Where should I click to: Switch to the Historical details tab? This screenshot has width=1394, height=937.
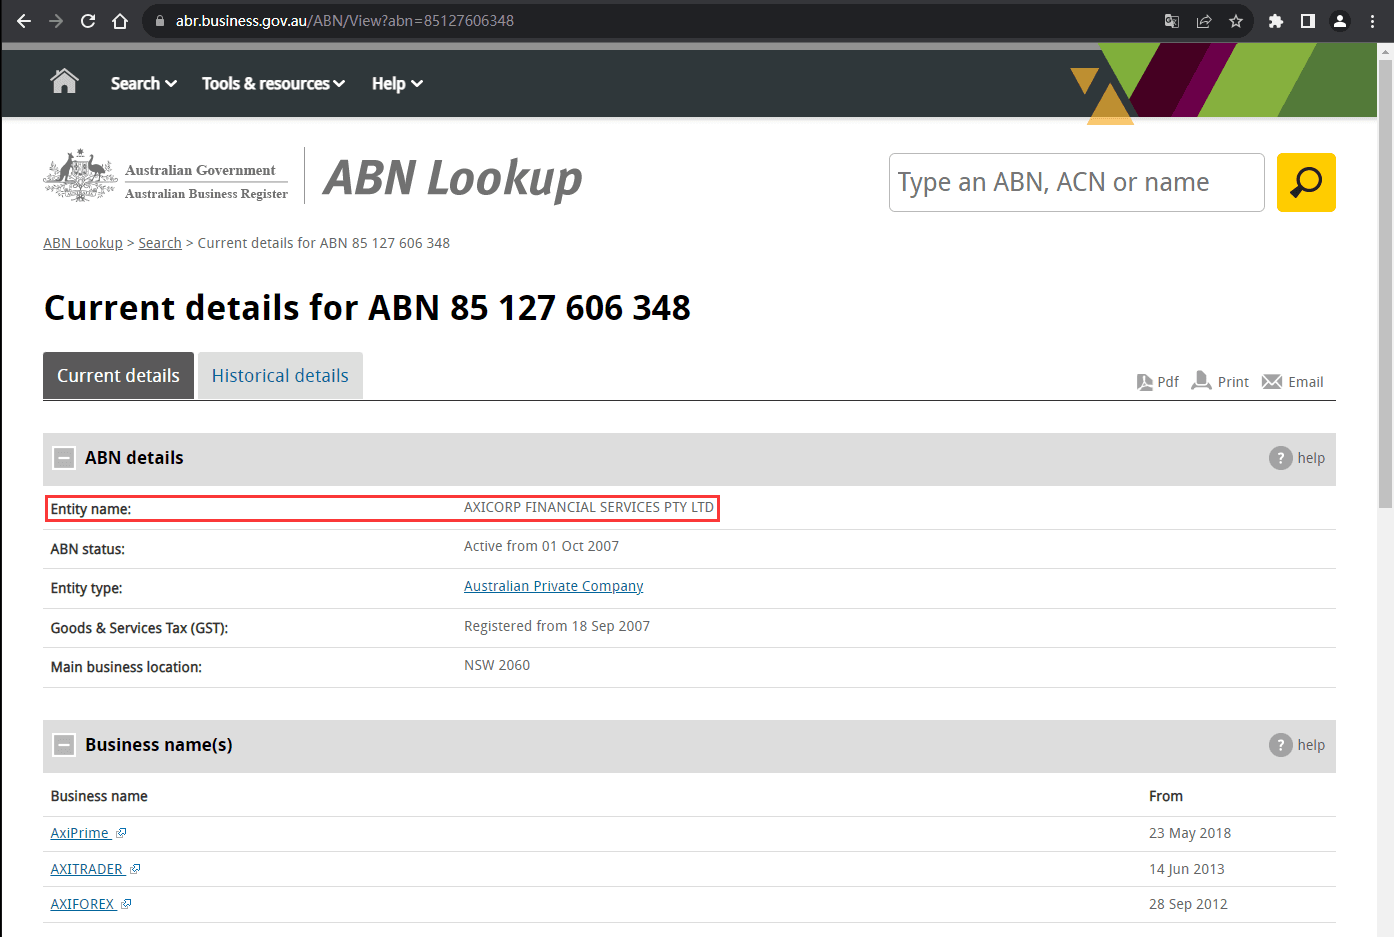(x=280, y=376)
